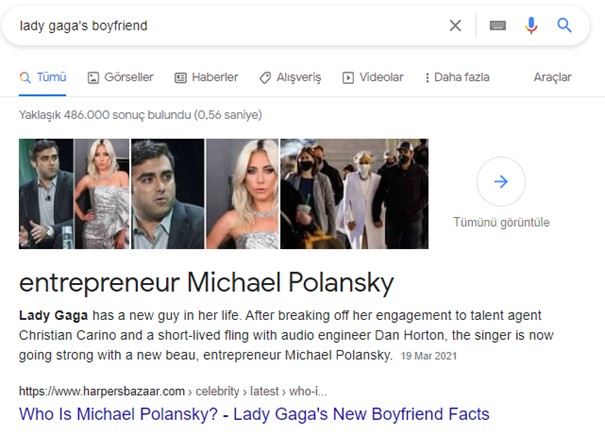Click the Alışveriş tag icon
Screen dimensions: 605x435
(x=265, y=78)
